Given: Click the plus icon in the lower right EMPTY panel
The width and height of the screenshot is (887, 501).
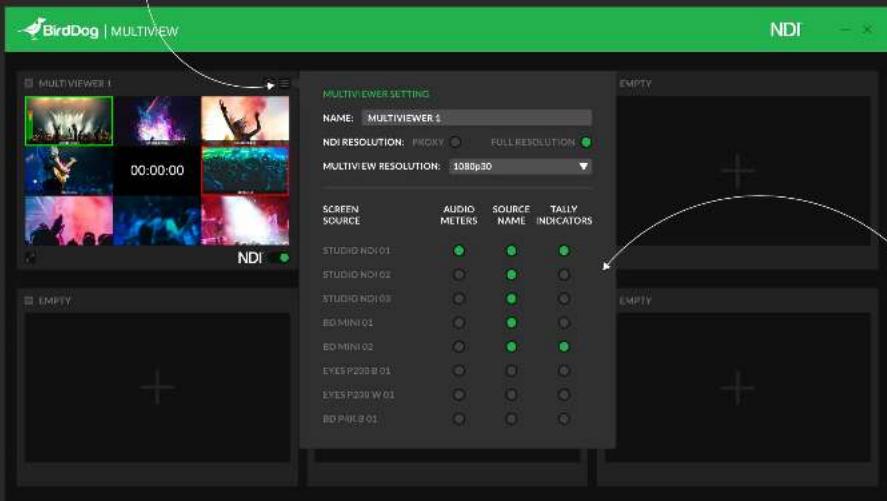Looking at the screenshot, I should (x=737, y=387).
